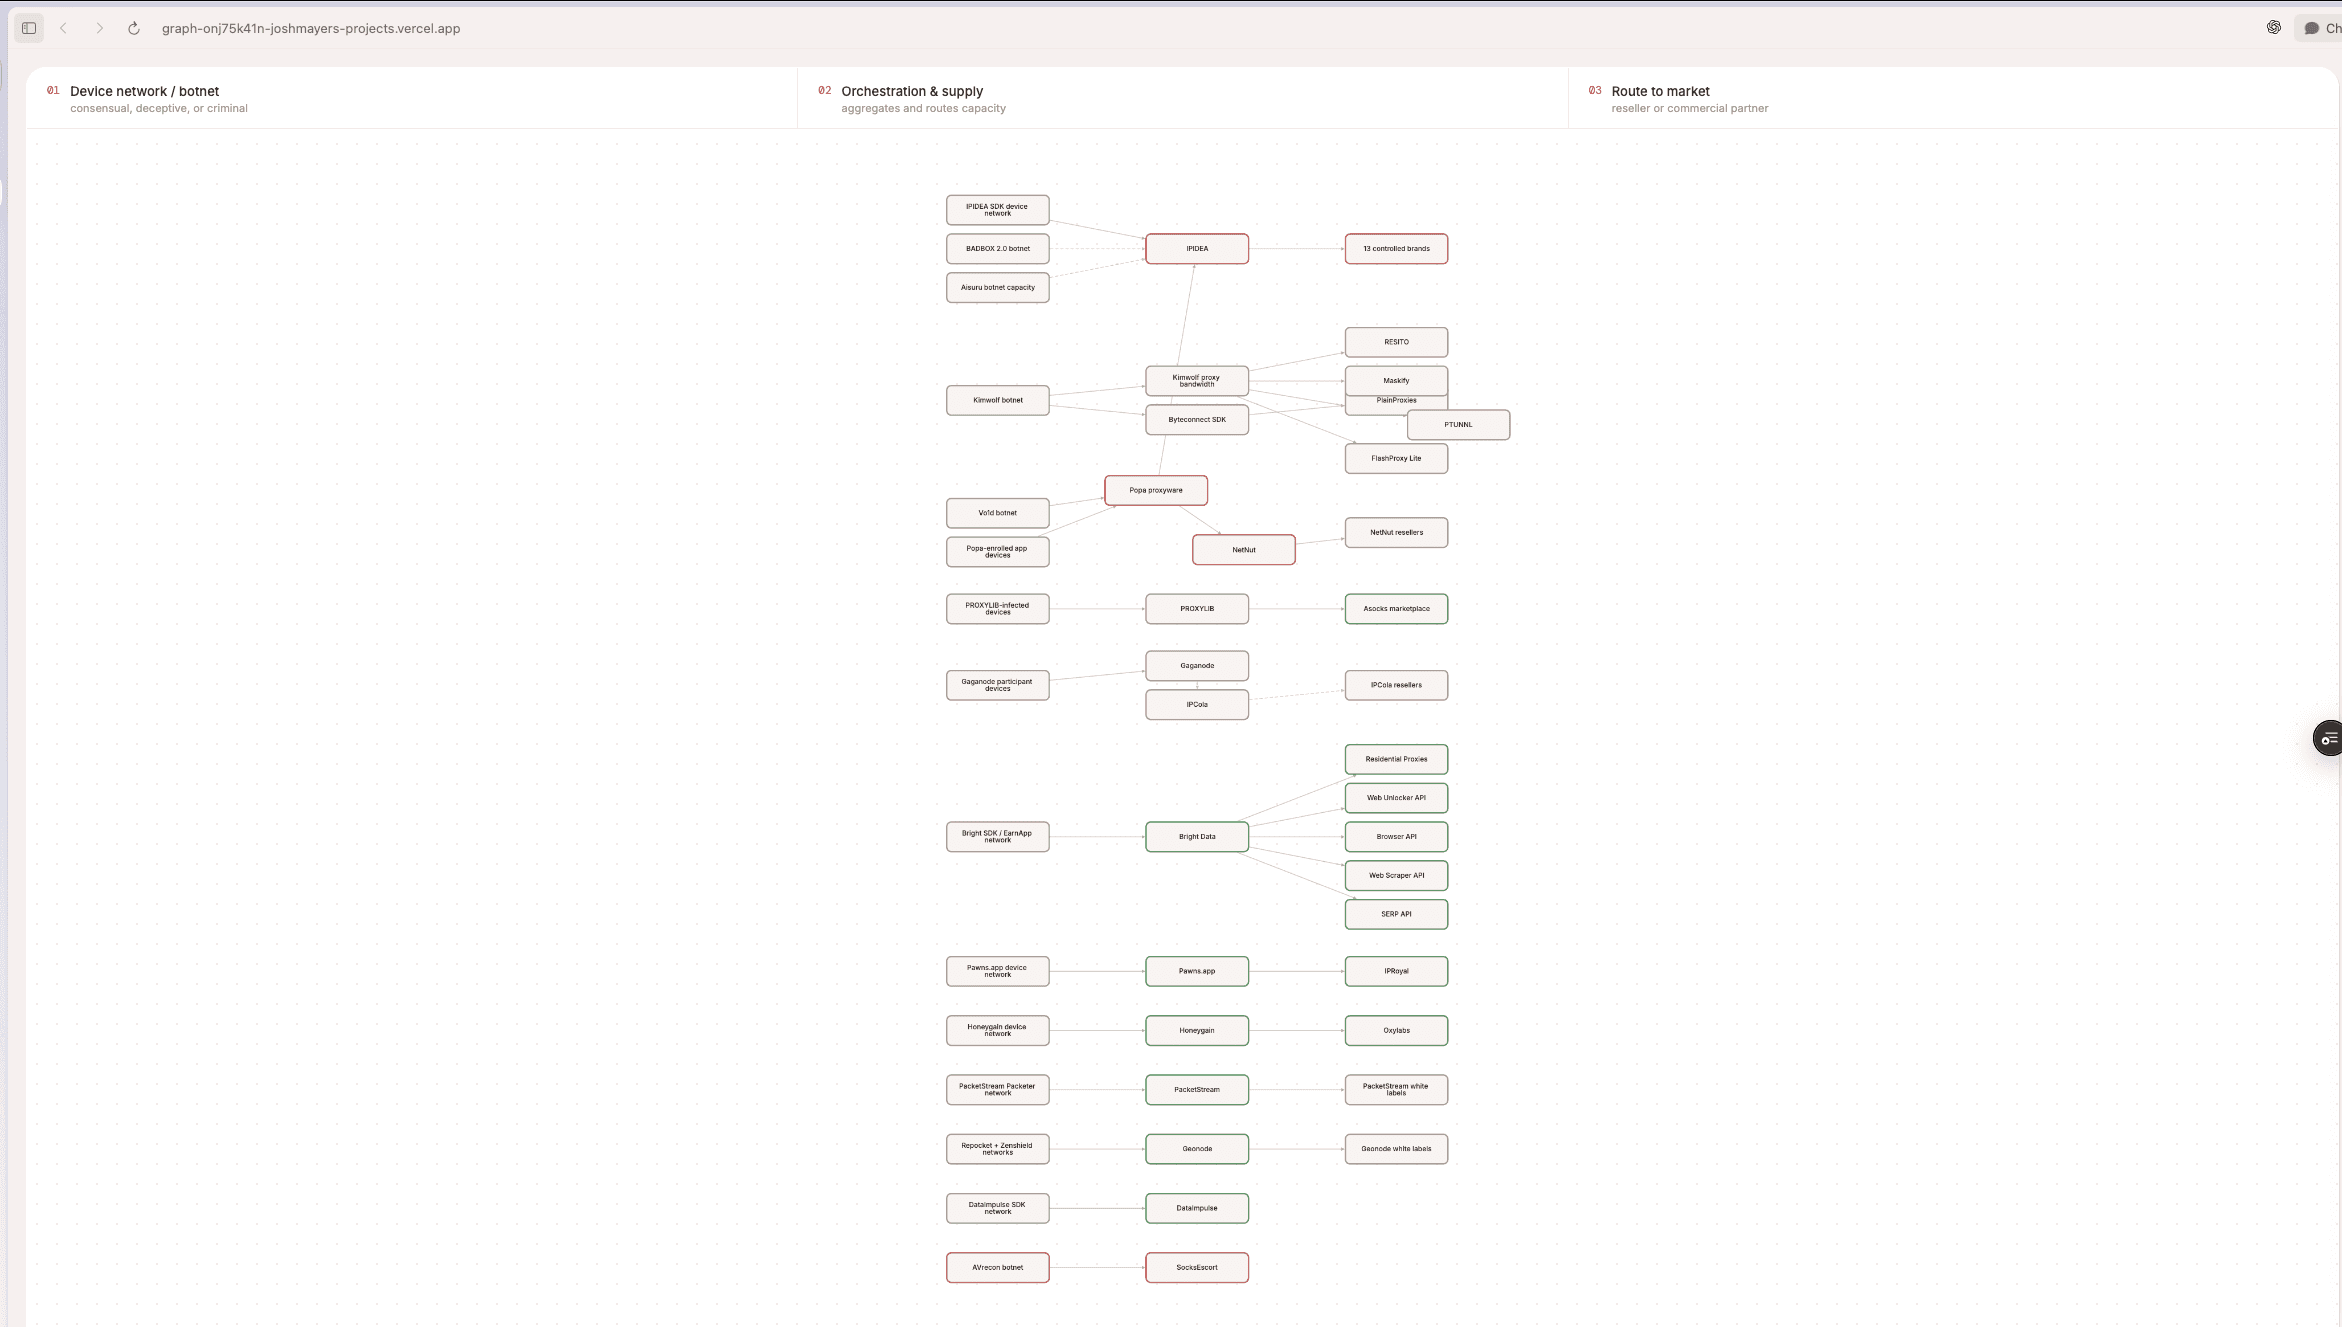The width and height of the screenshot is (2342, 1327).
Task: Go back with the browser back arrow
Action: [64, 28]
